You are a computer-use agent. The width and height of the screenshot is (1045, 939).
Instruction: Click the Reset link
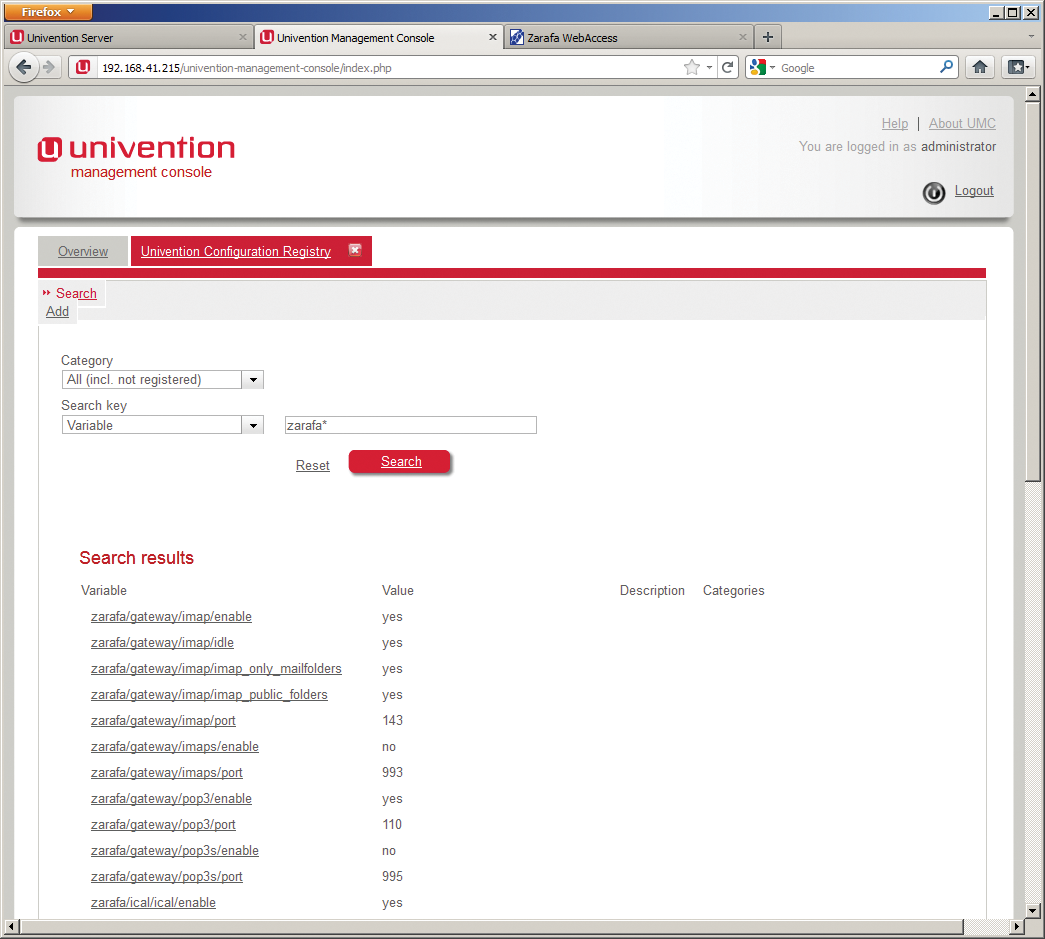coord(312,465)
